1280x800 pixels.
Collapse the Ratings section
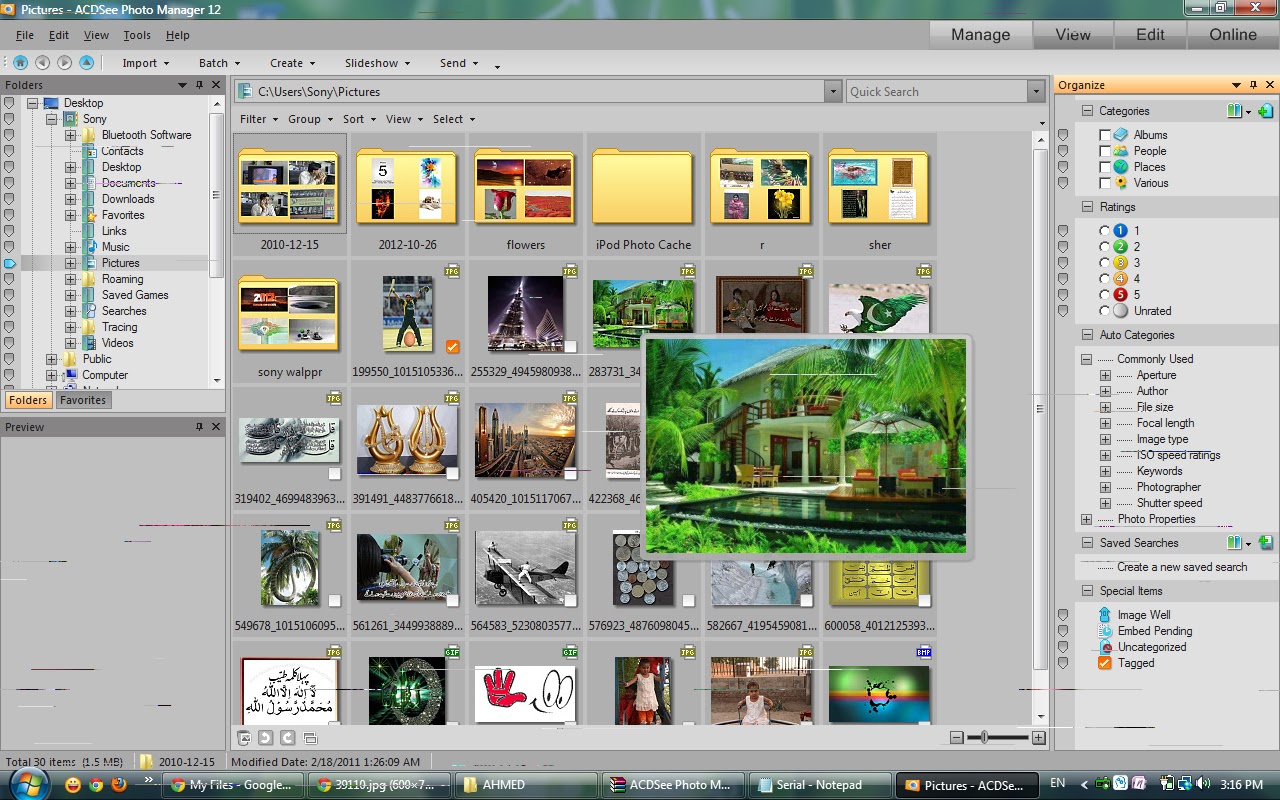click(1087, 207)
